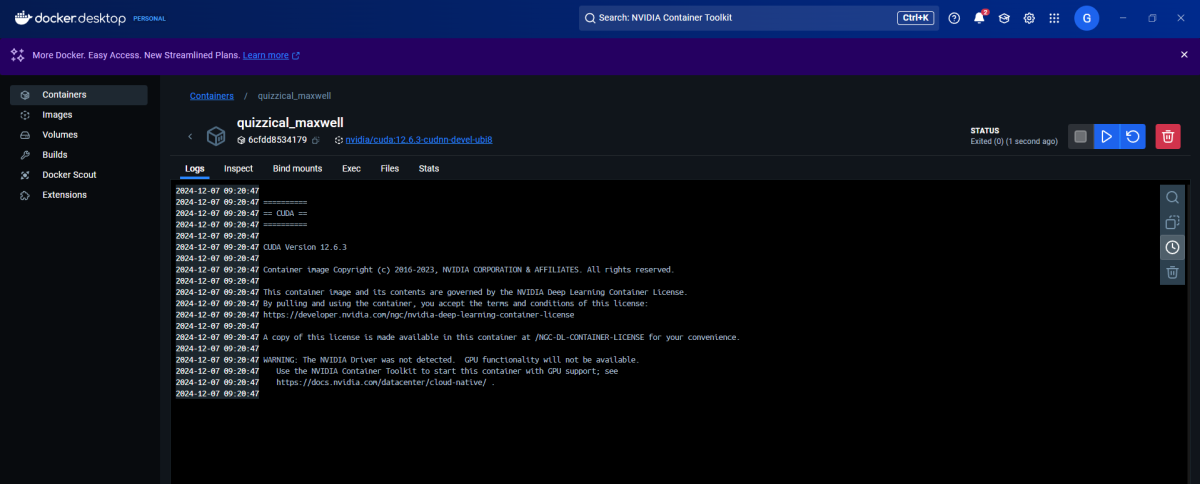This screenshot has width=1200, height=484.
Task: Restart the container using circular arrow icon
Action: pyautogui.click(x=1132, y=136)
